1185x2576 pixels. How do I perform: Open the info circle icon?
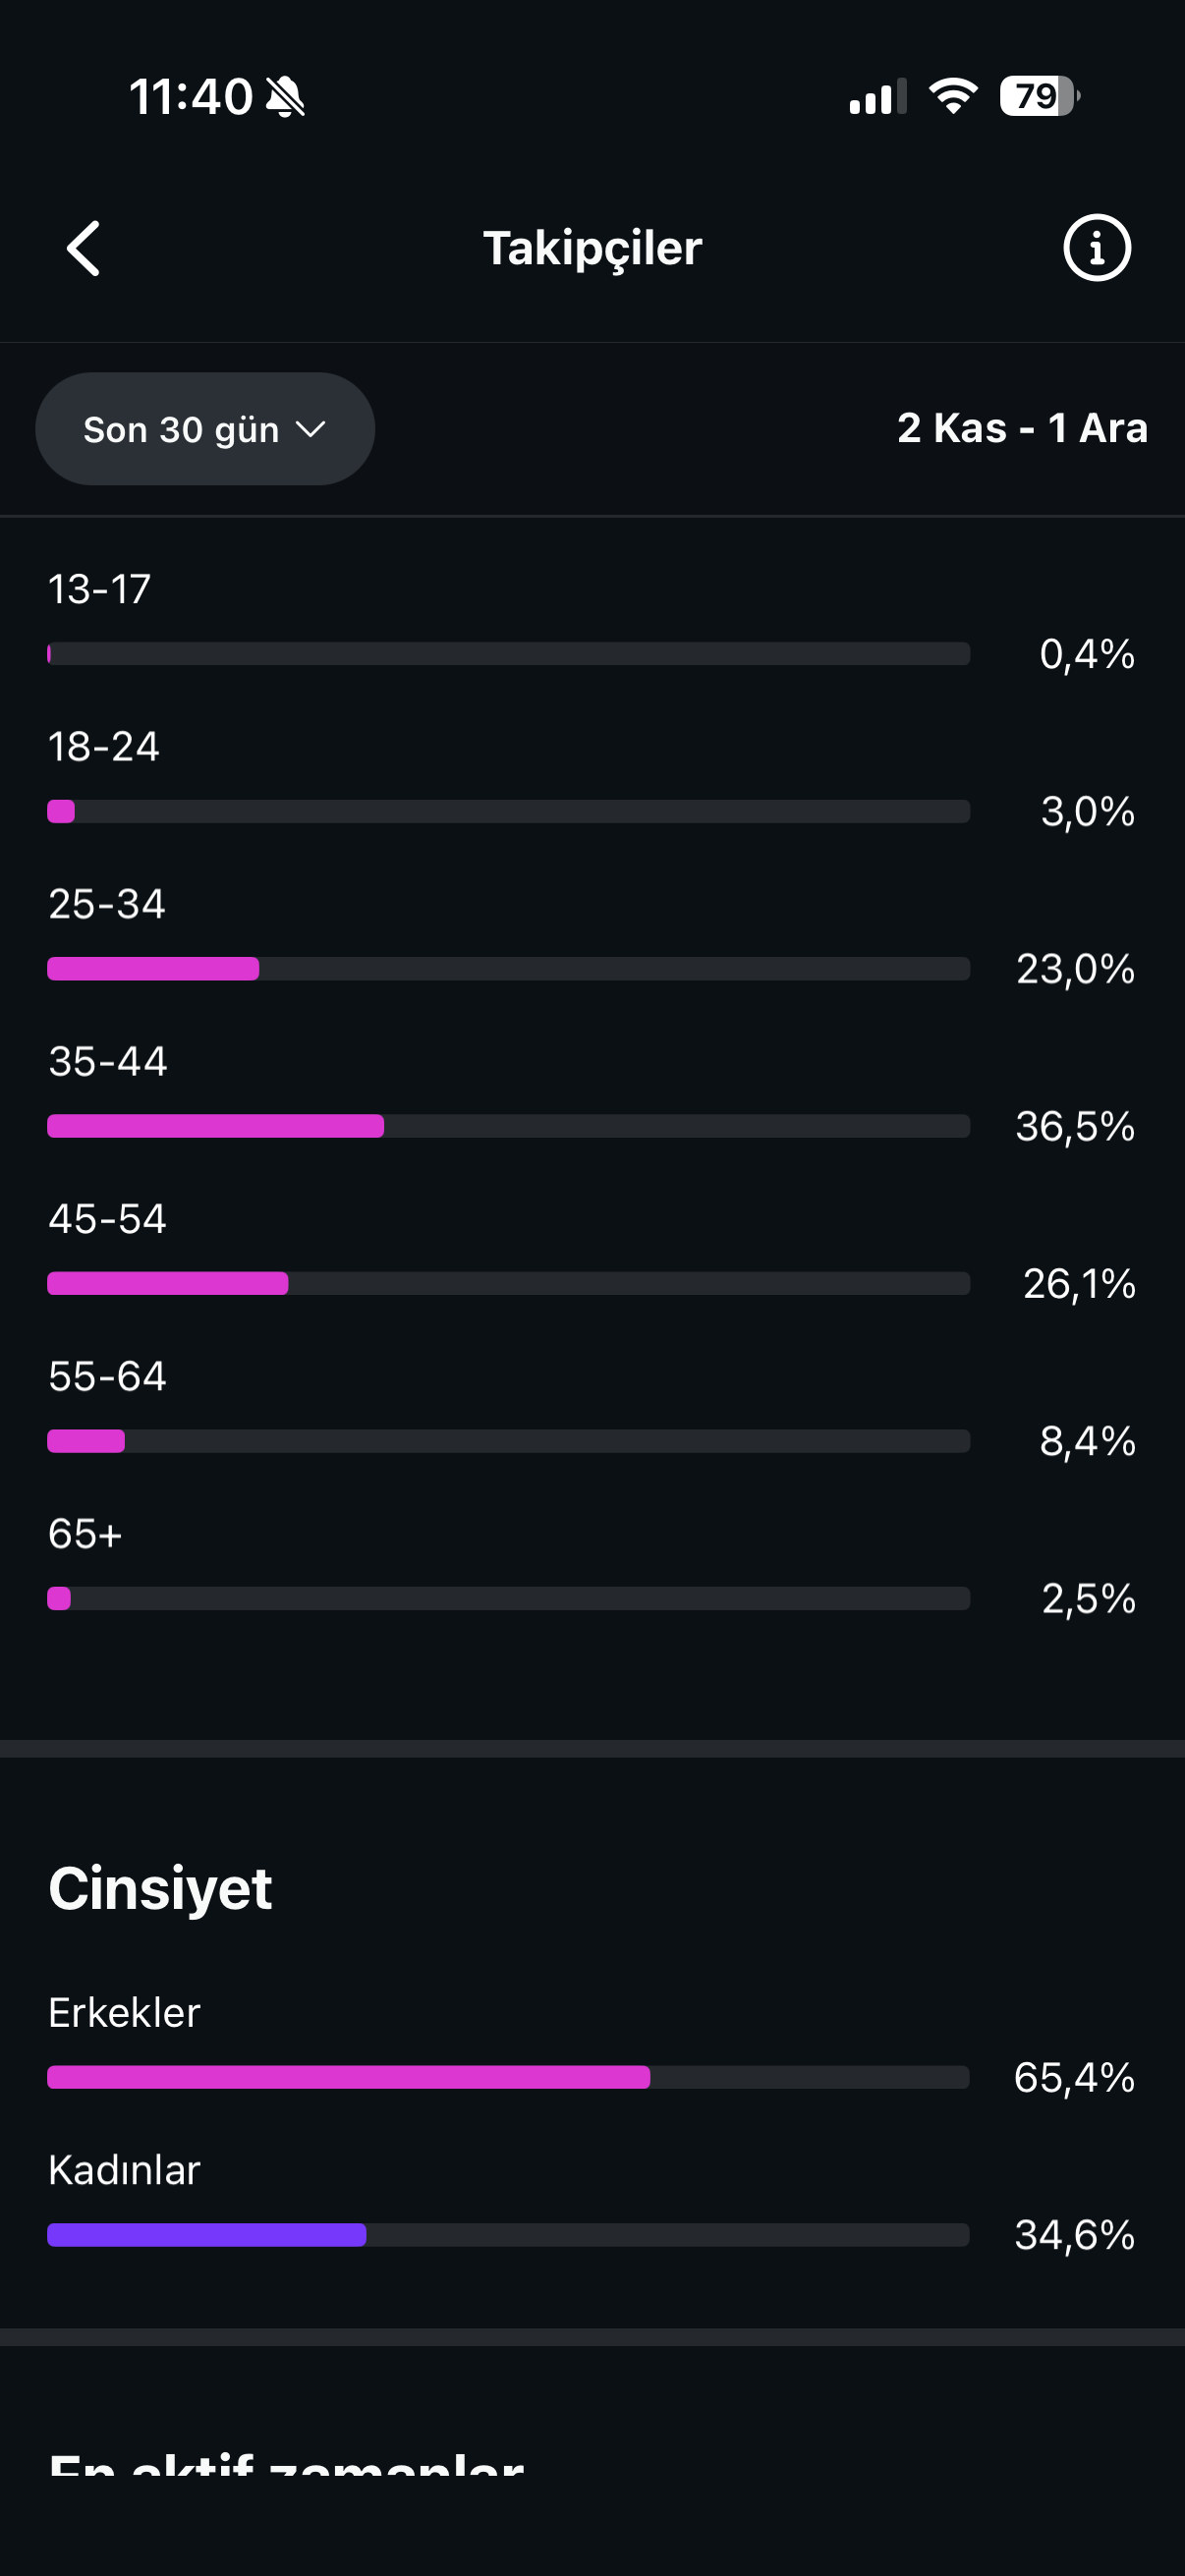click(x=1096, y=248)
